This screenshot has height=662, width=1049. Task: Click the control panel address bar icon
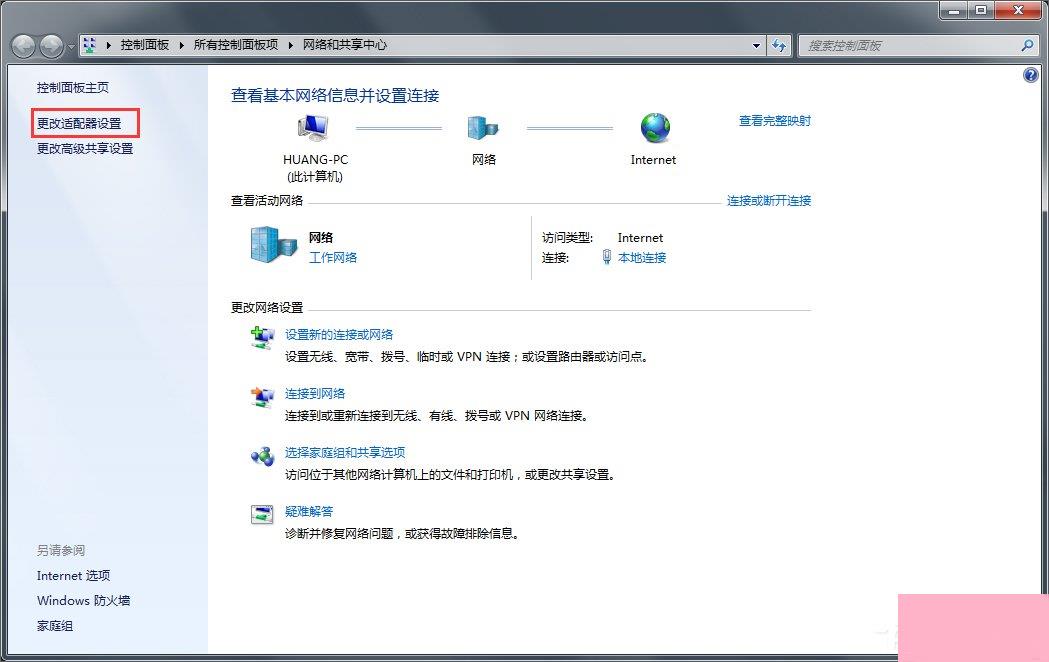(90, 45)
